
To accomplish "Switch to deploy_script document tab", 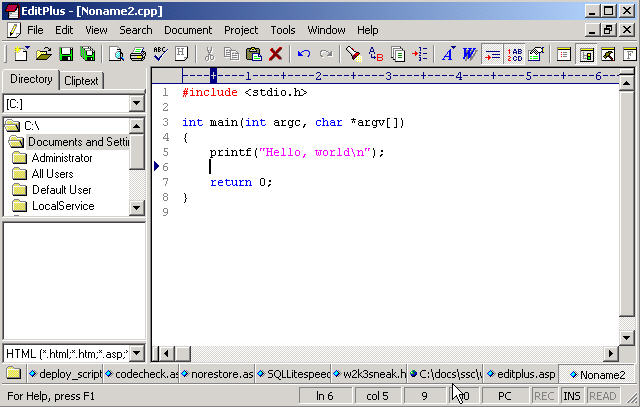I will pos(65,374).
